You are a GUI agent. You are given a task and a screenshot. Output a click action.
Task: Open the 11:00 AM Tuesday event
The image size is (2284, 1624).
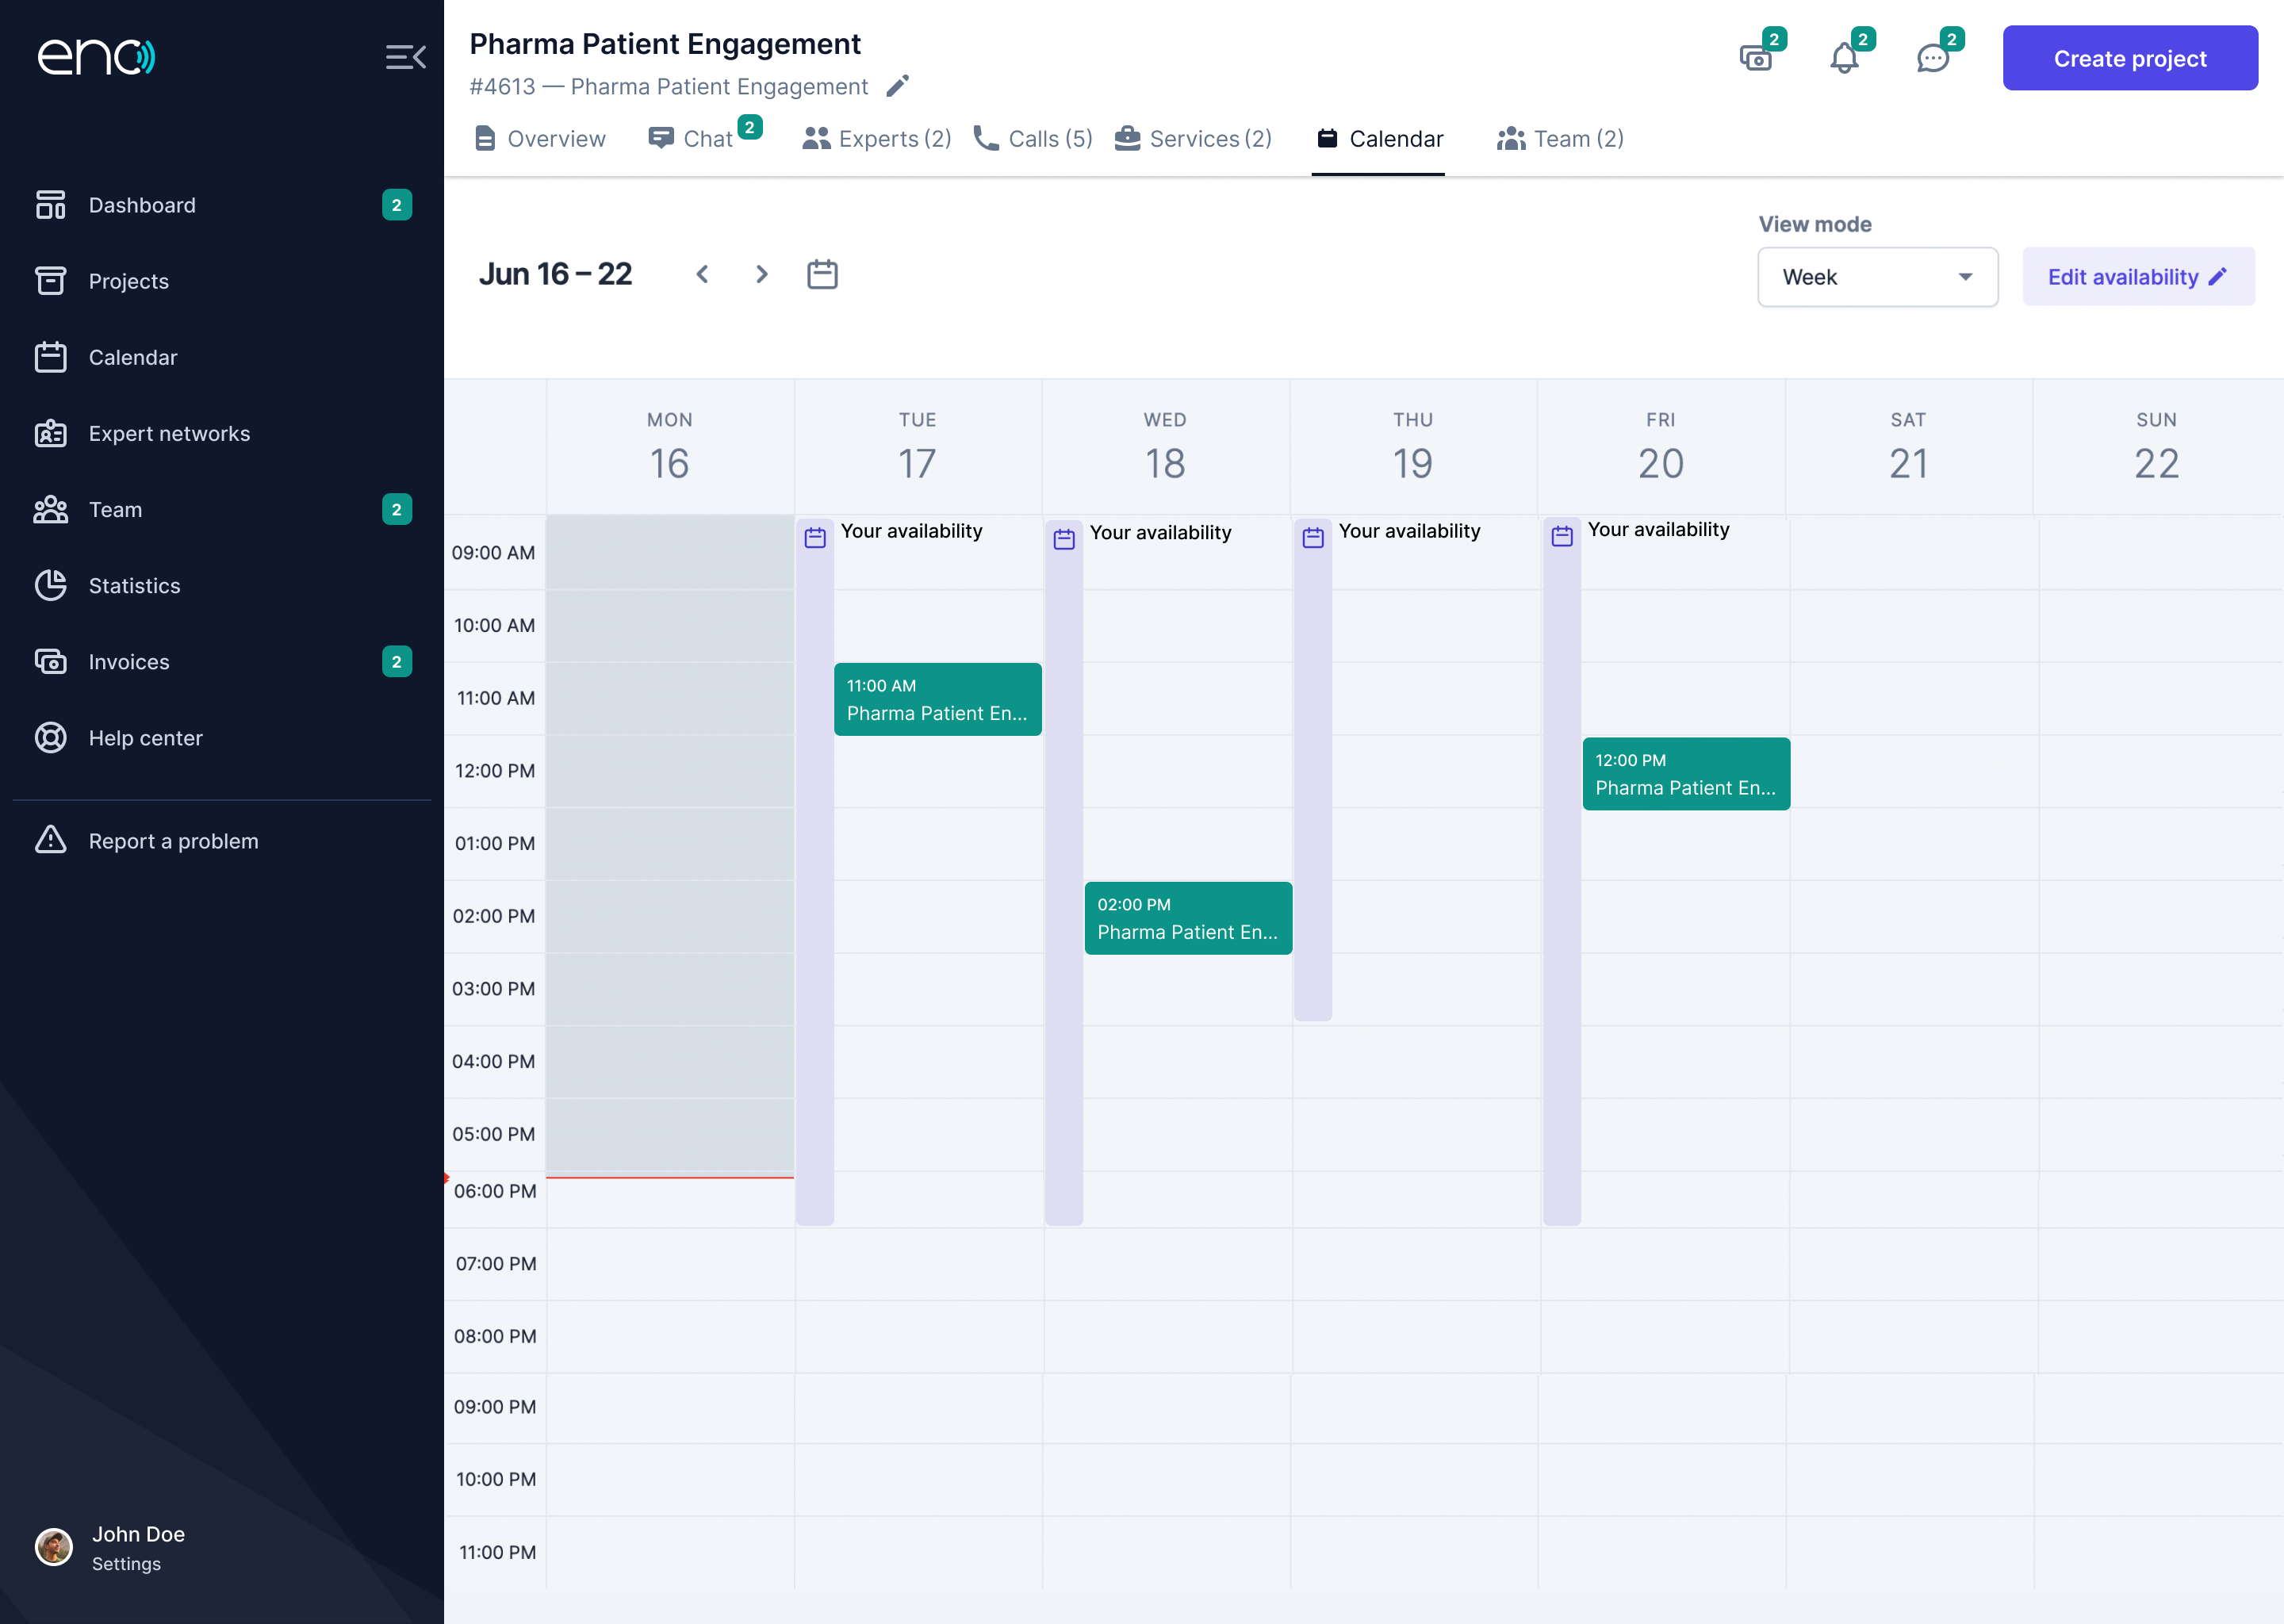tap(937, 699)
